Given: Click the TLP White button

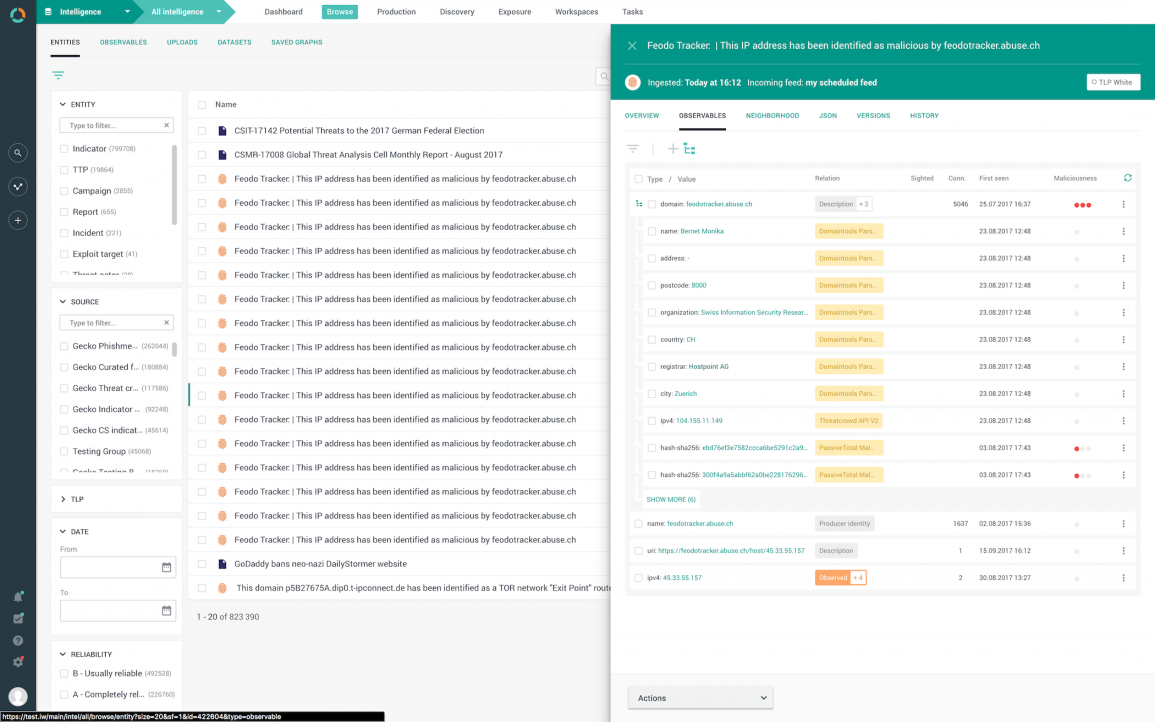Looking at the screenshot, I should [1113, 82].
